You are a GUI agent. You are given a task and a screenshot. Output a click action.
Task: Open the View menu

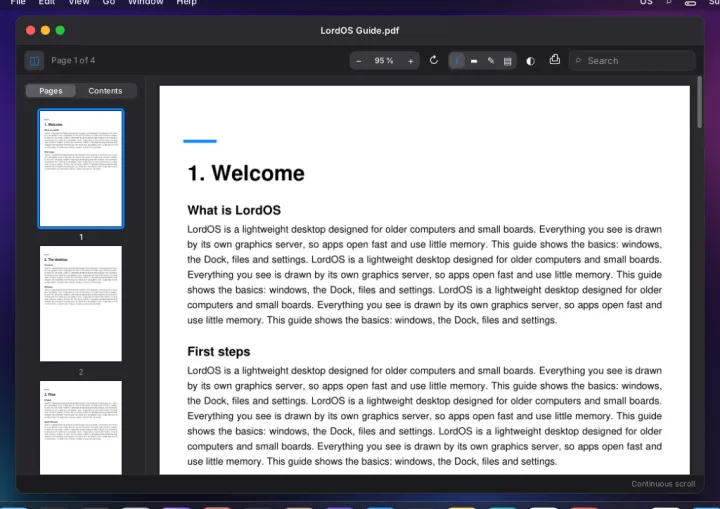pyautogui.click(x=79, y=2)
